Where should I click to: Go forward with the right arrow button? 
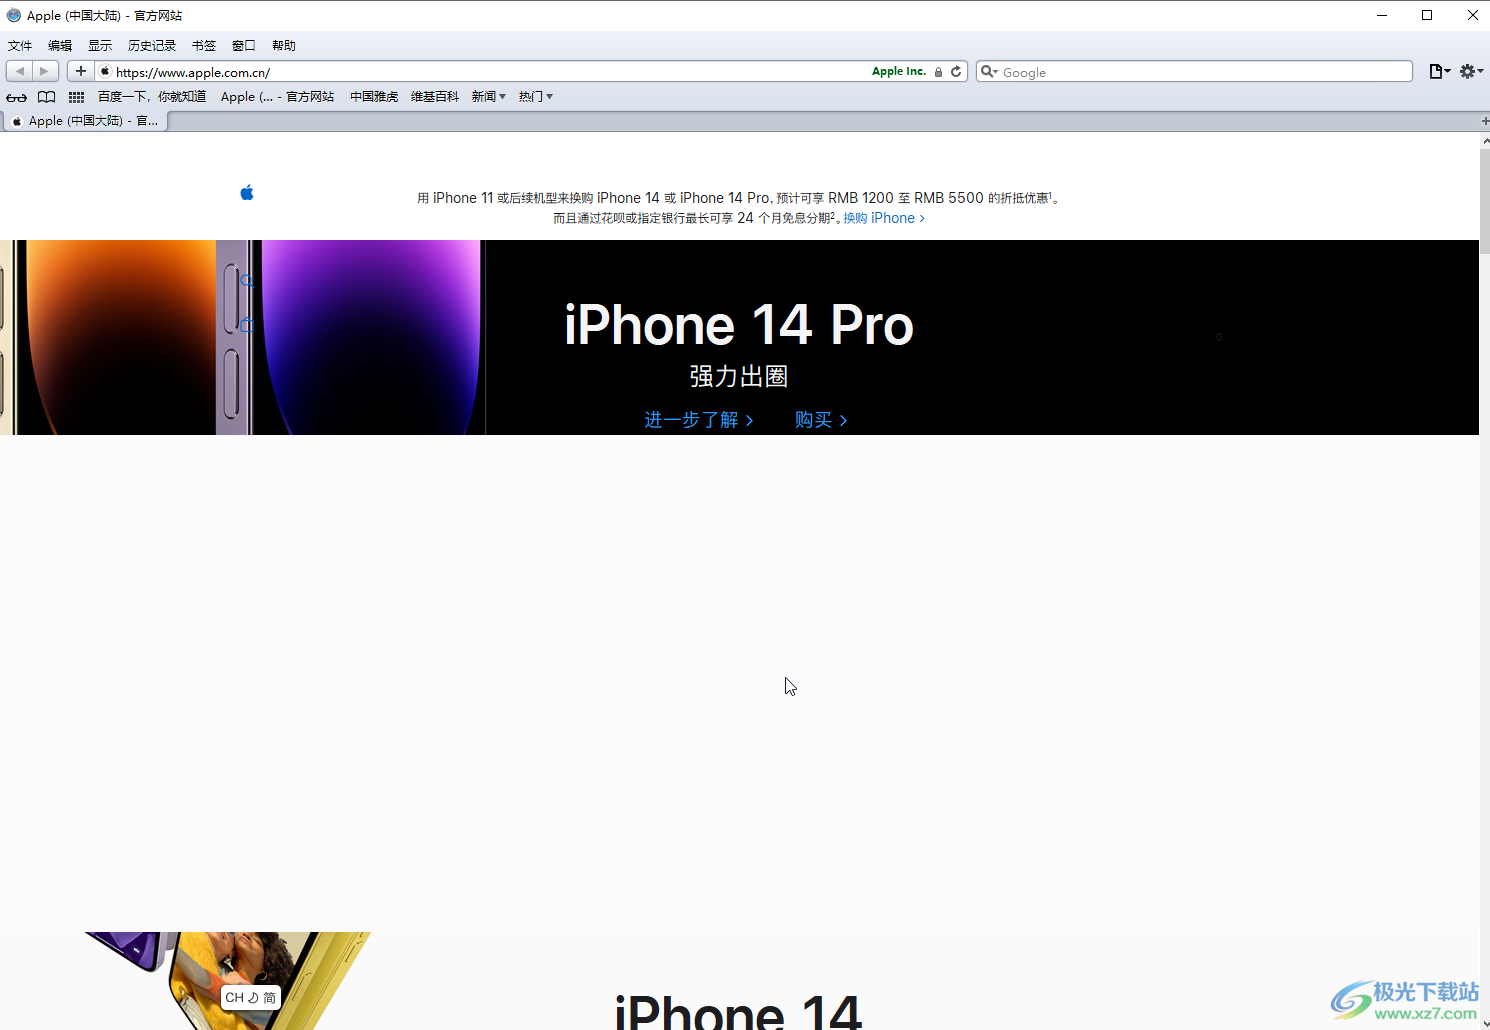click(45, 71)
